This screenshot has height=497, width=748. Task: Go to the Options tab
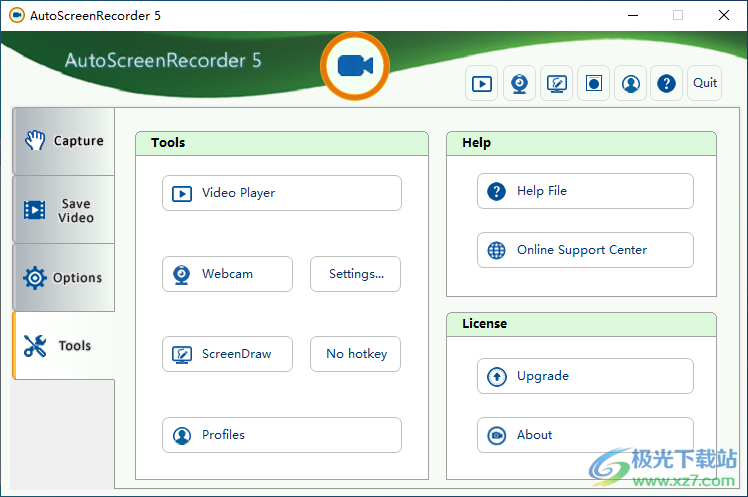[63, 278]
